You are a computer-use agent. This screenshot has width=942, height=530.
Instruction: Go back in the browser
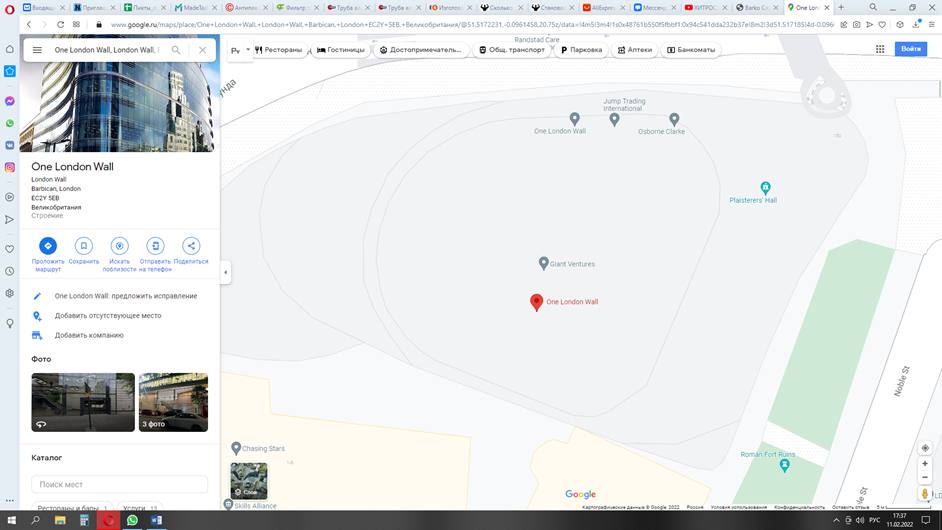click(x=29, y=25)
